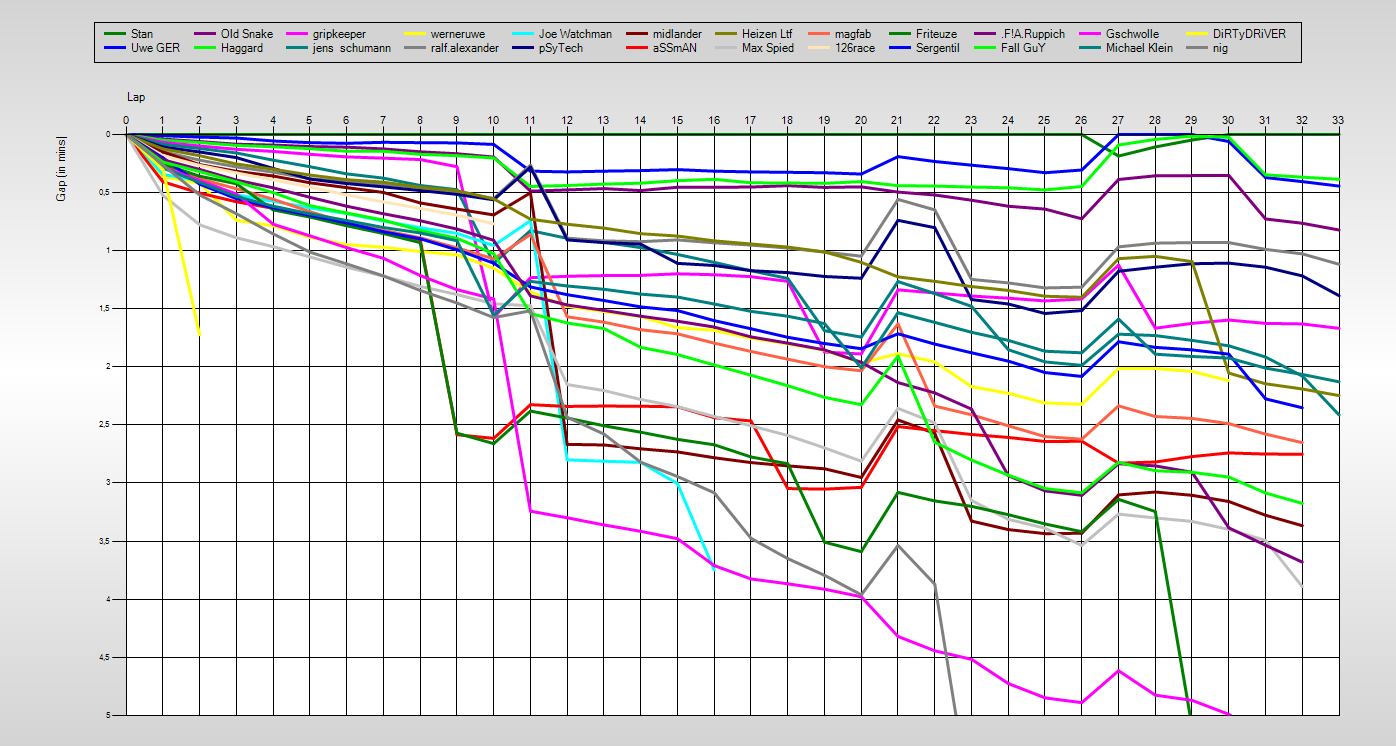Viewport: 1396px width, 746px height.
Task: Click Joe Watchman in the legend
Action: (575, 34)
